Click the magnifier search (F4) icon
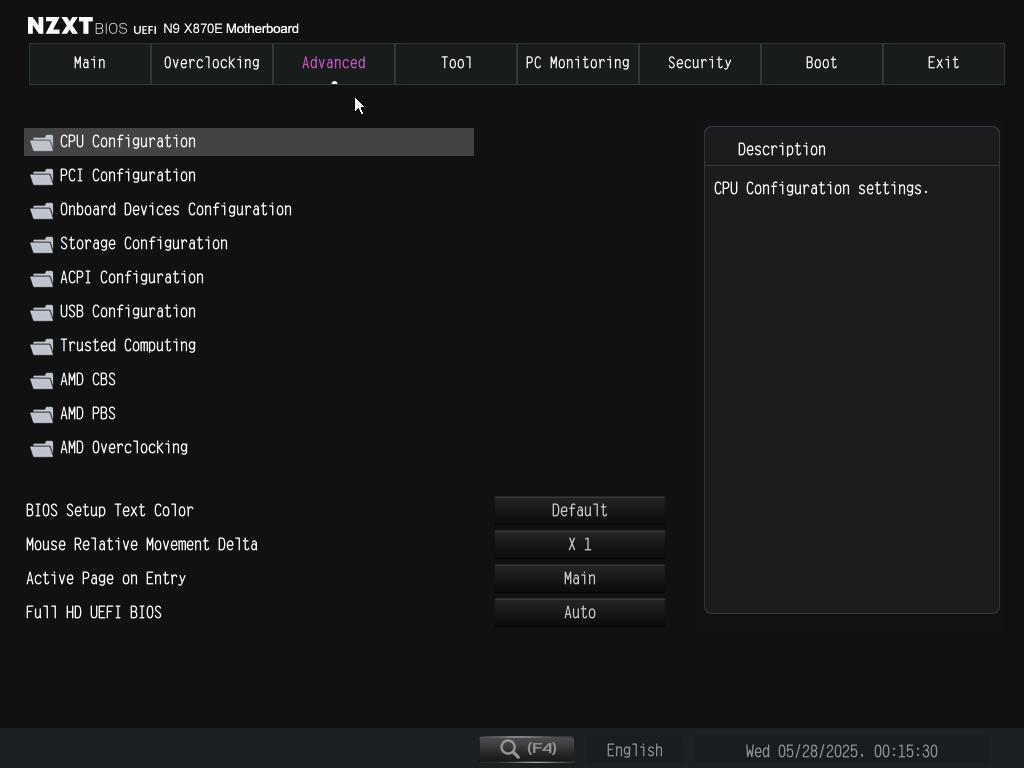This screenshot has height=768, width=1024. (x=510, y=749)
